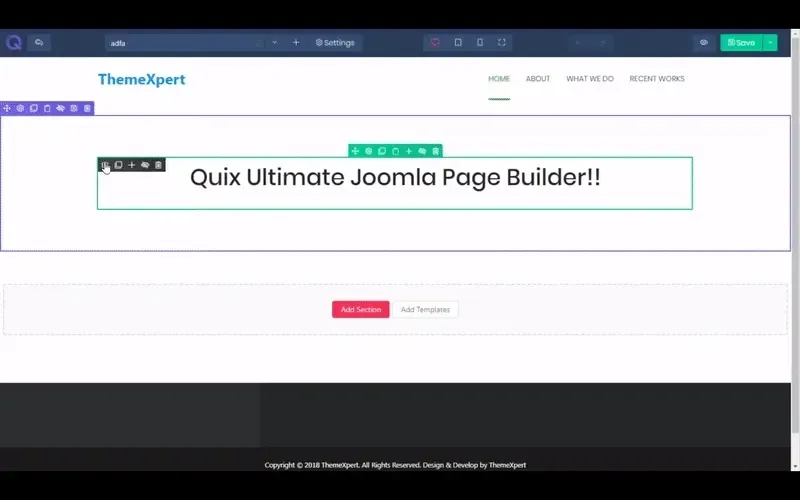
Task: Click the Copyright 2018 ThemeXpert footer text
Action: point(395,465)
